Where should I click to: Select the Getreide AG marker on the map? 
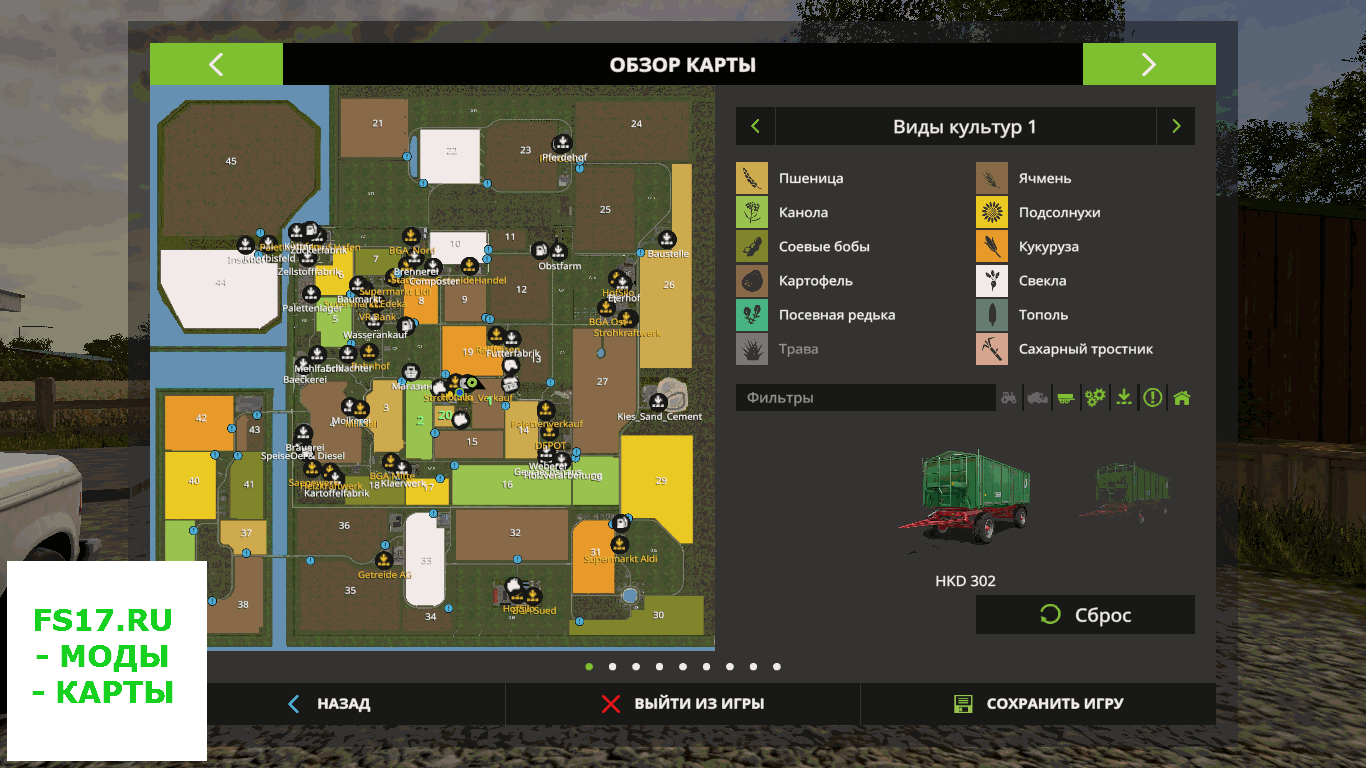coord(384,561)
